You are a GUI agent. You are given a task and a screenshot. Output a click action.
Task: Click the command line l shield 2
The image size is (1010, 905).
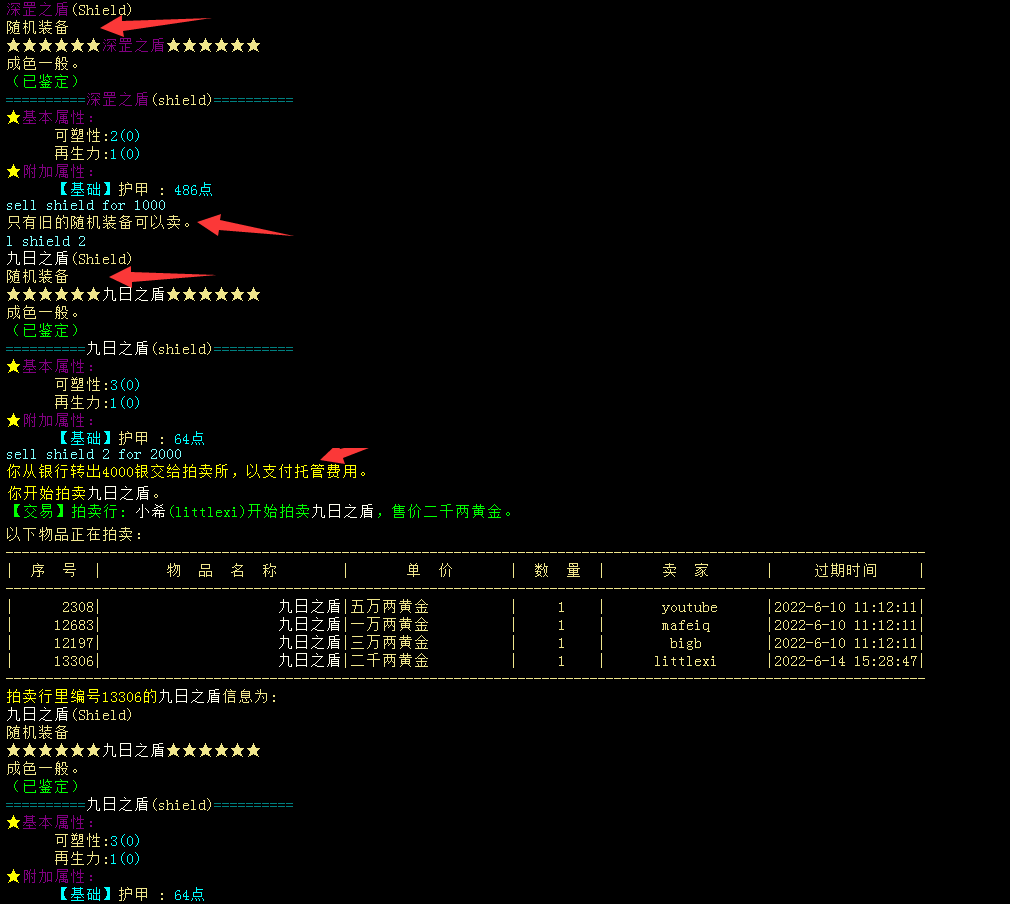(x=46, y=241)
